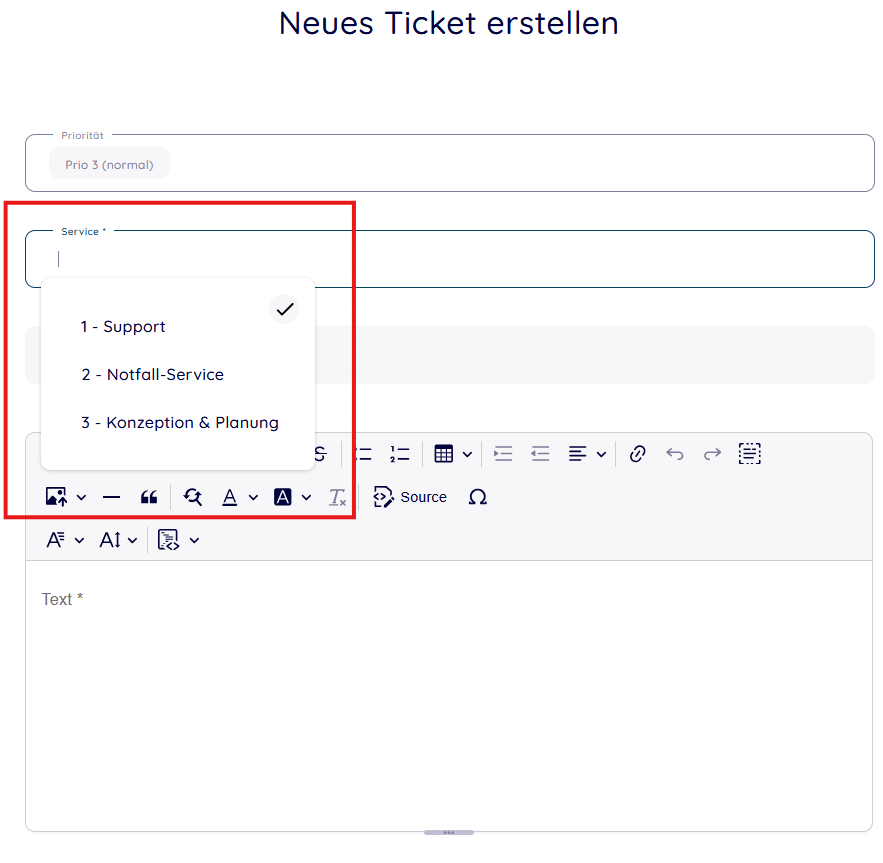The image size is (883, 863).
Task: Expand the image insert options arrow
Action: pos(82,497)
